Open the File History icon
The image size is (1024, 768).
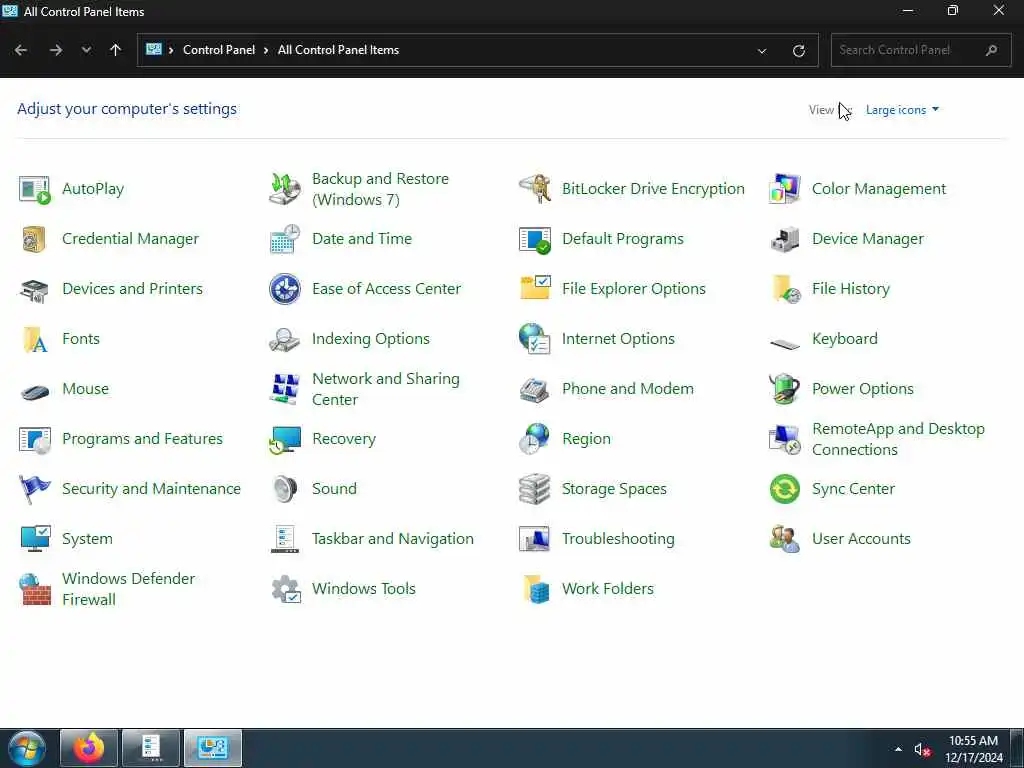(784, 289)
